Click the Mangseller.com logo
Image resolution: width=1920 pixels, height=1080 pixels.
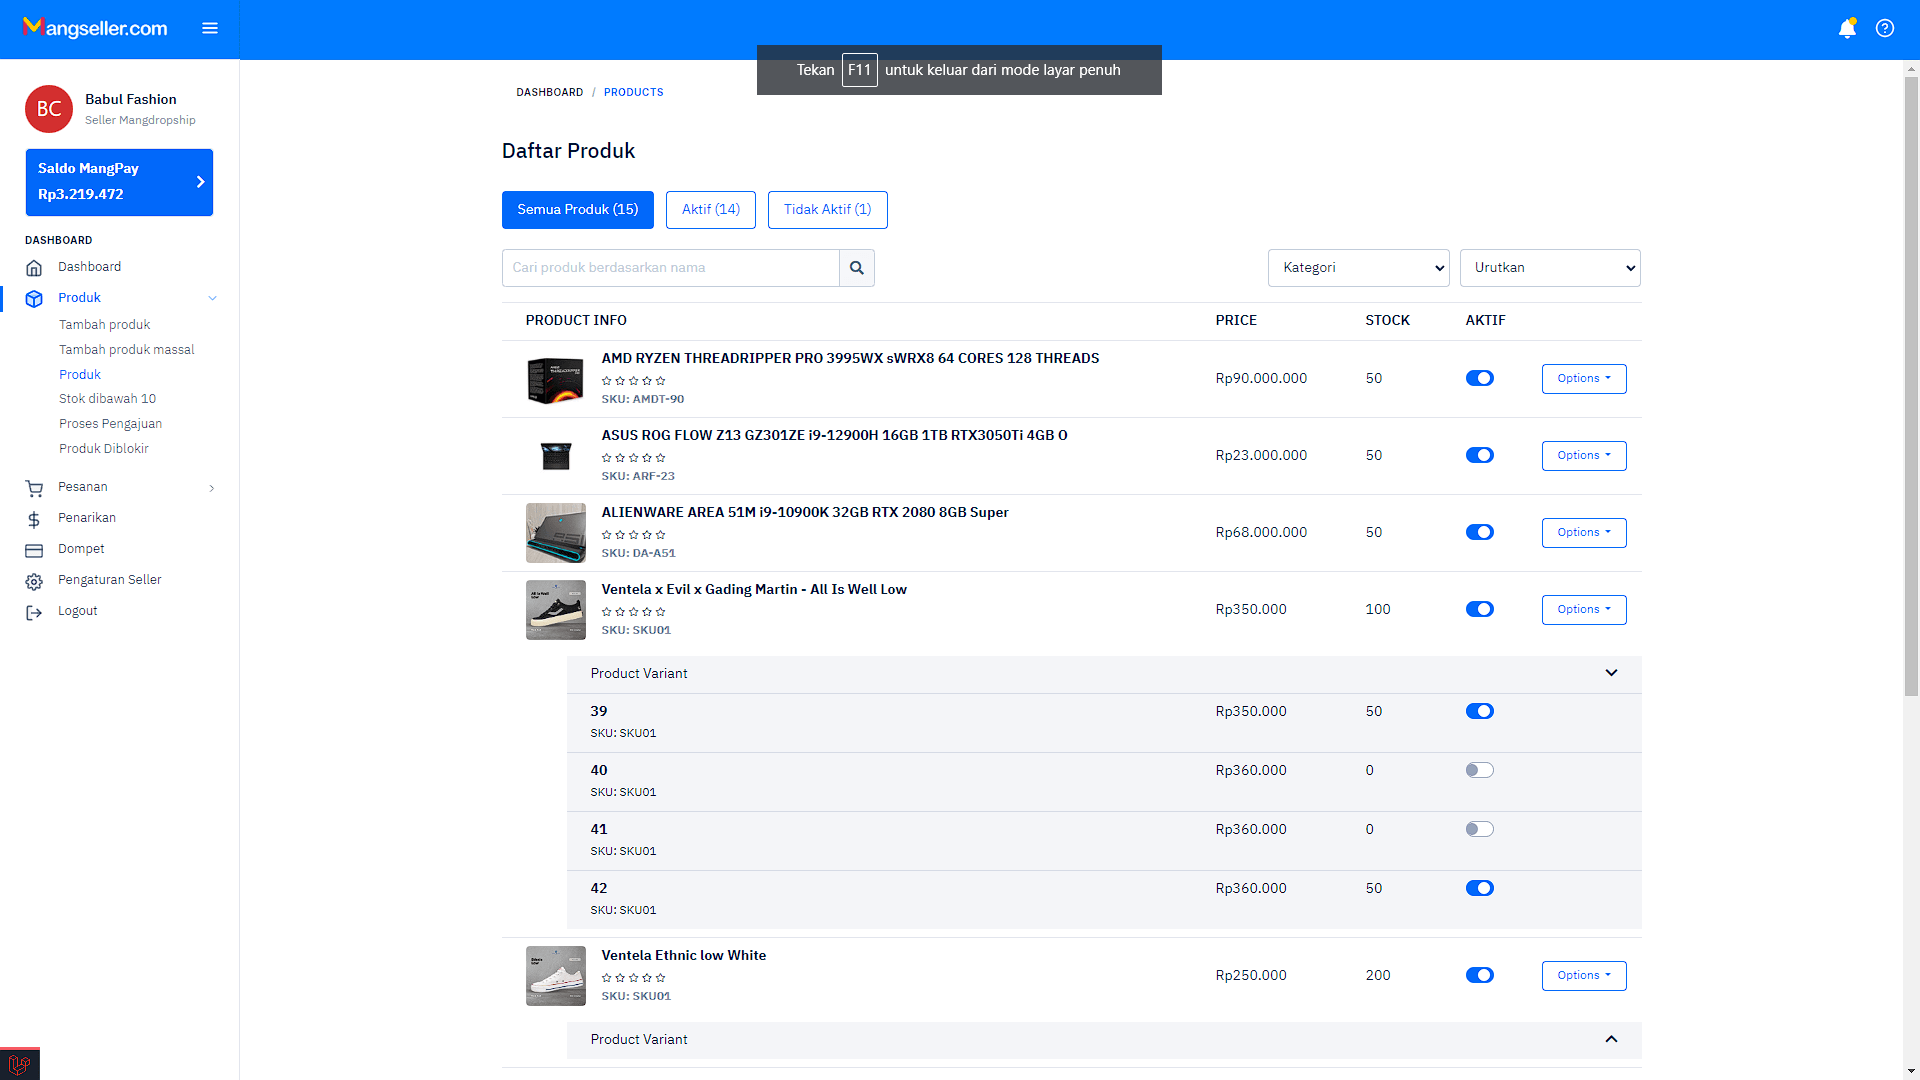(95, 28)
